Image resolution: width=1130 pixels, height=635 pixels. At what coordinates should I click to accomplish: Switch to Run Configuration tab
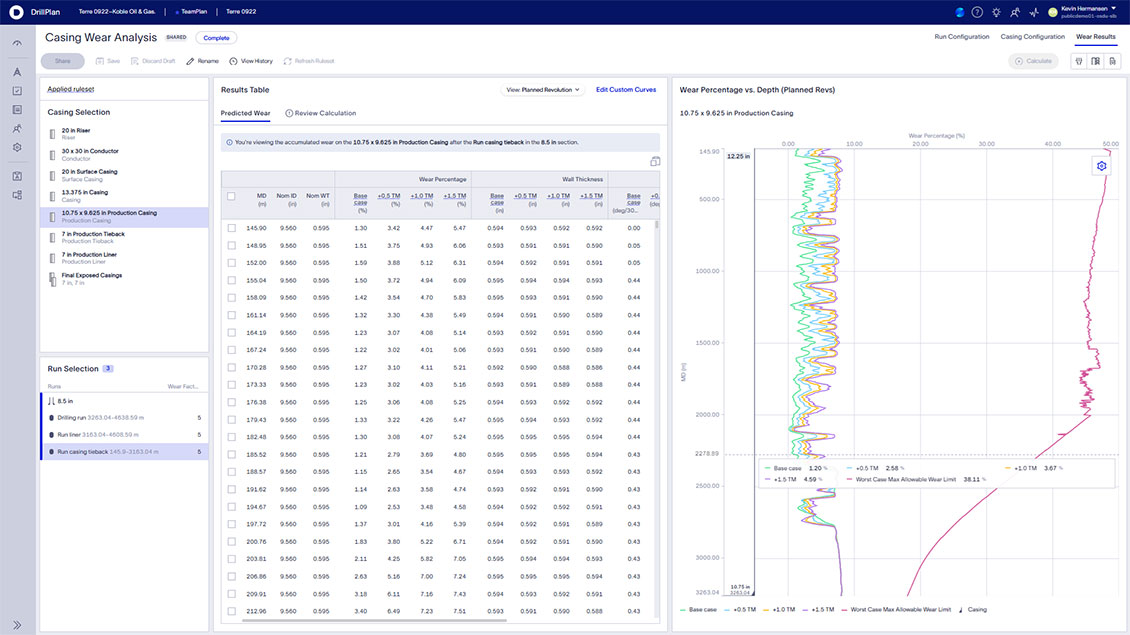pos(961,37)
